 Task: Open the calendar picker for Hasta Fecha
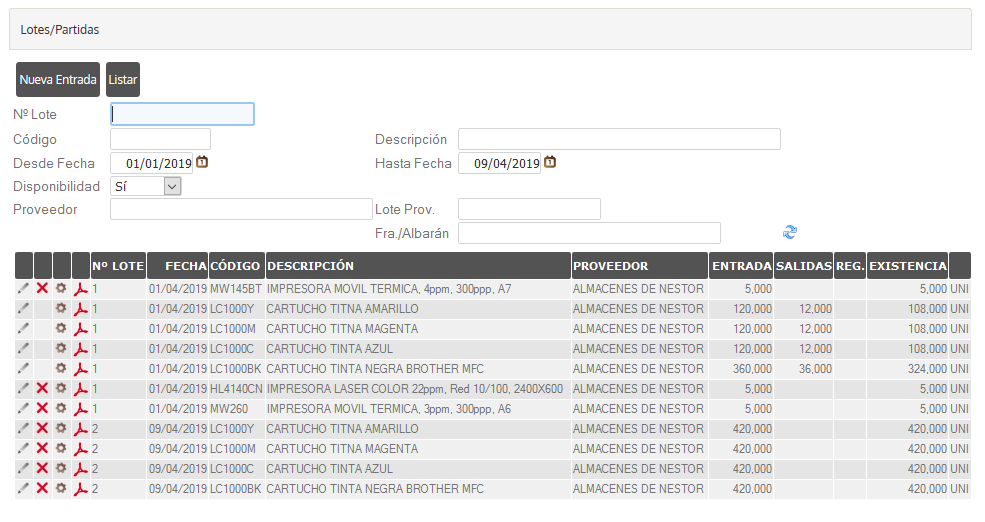click(550, 162)
